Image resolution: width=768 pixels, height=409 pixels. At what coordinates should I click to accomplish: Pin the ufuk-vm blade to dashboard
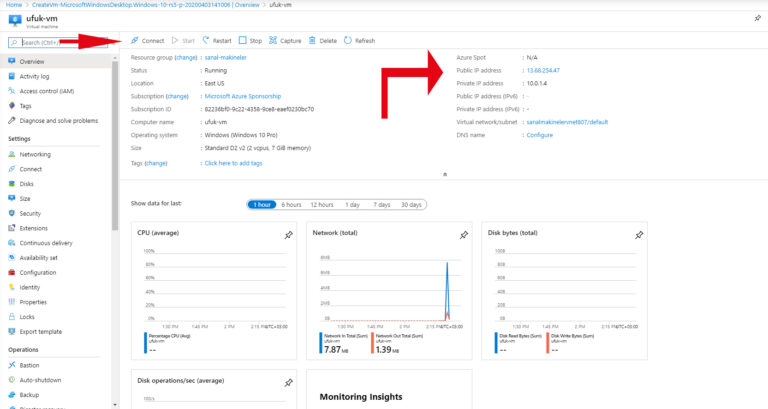pos(758,18)
